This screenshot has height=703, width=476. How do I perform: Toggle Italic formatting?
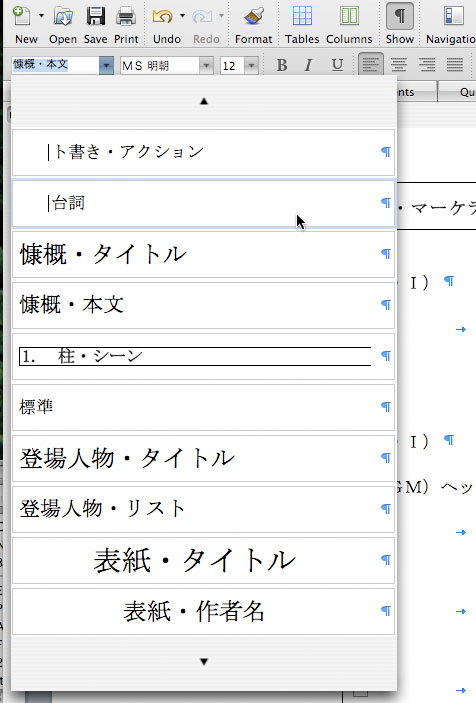308,65
